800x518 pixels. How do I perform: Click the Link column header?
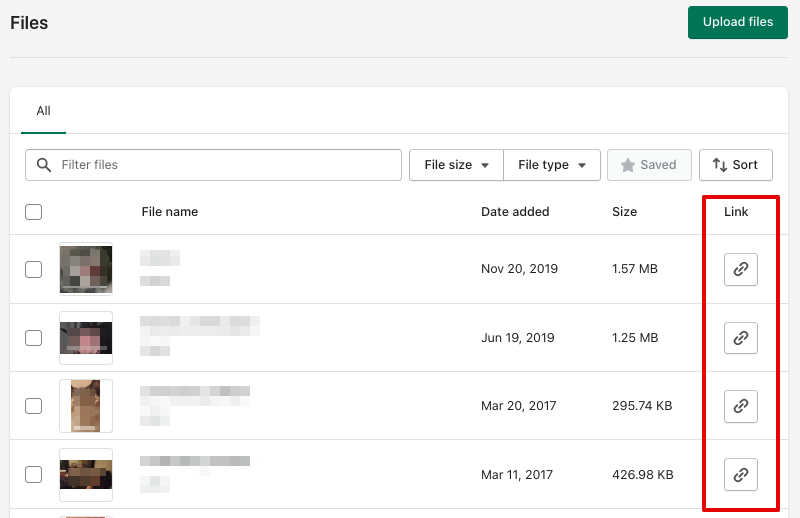tap(736, 212)
